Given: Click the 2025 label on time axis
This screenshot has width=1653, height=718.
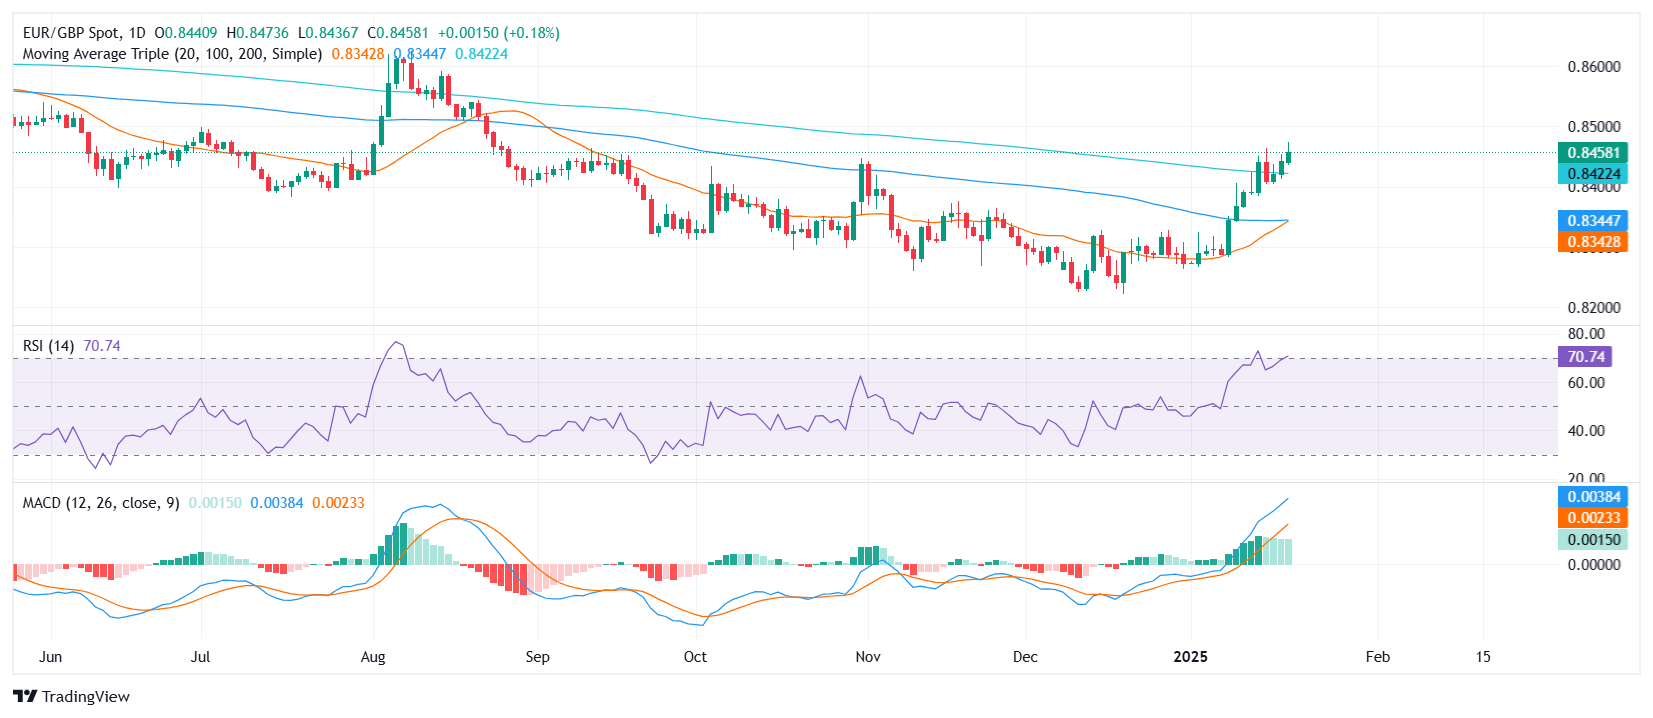Looking at the screenshot, I should click(x=1190, y=657).
